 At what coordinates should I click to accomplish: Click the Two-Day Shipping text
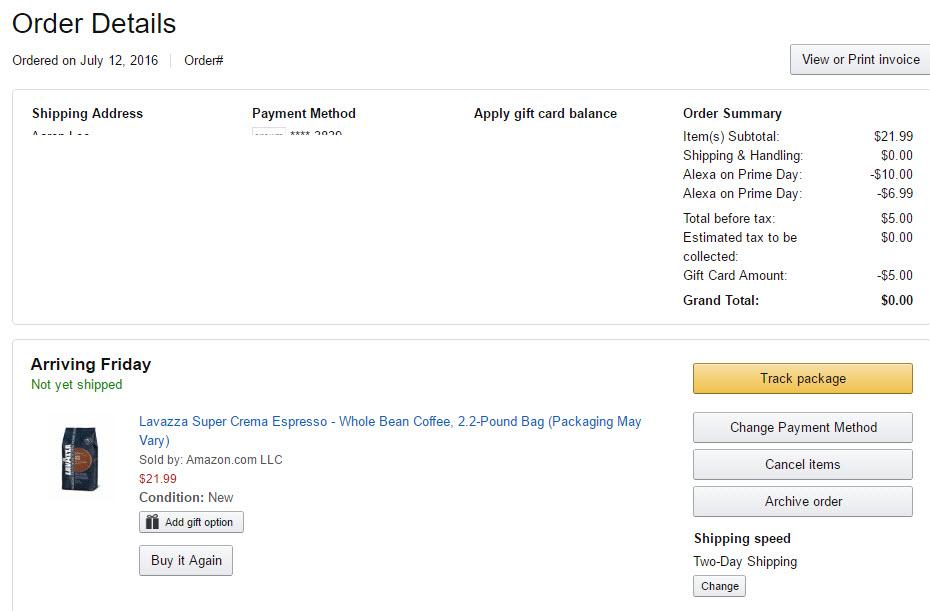745,562
